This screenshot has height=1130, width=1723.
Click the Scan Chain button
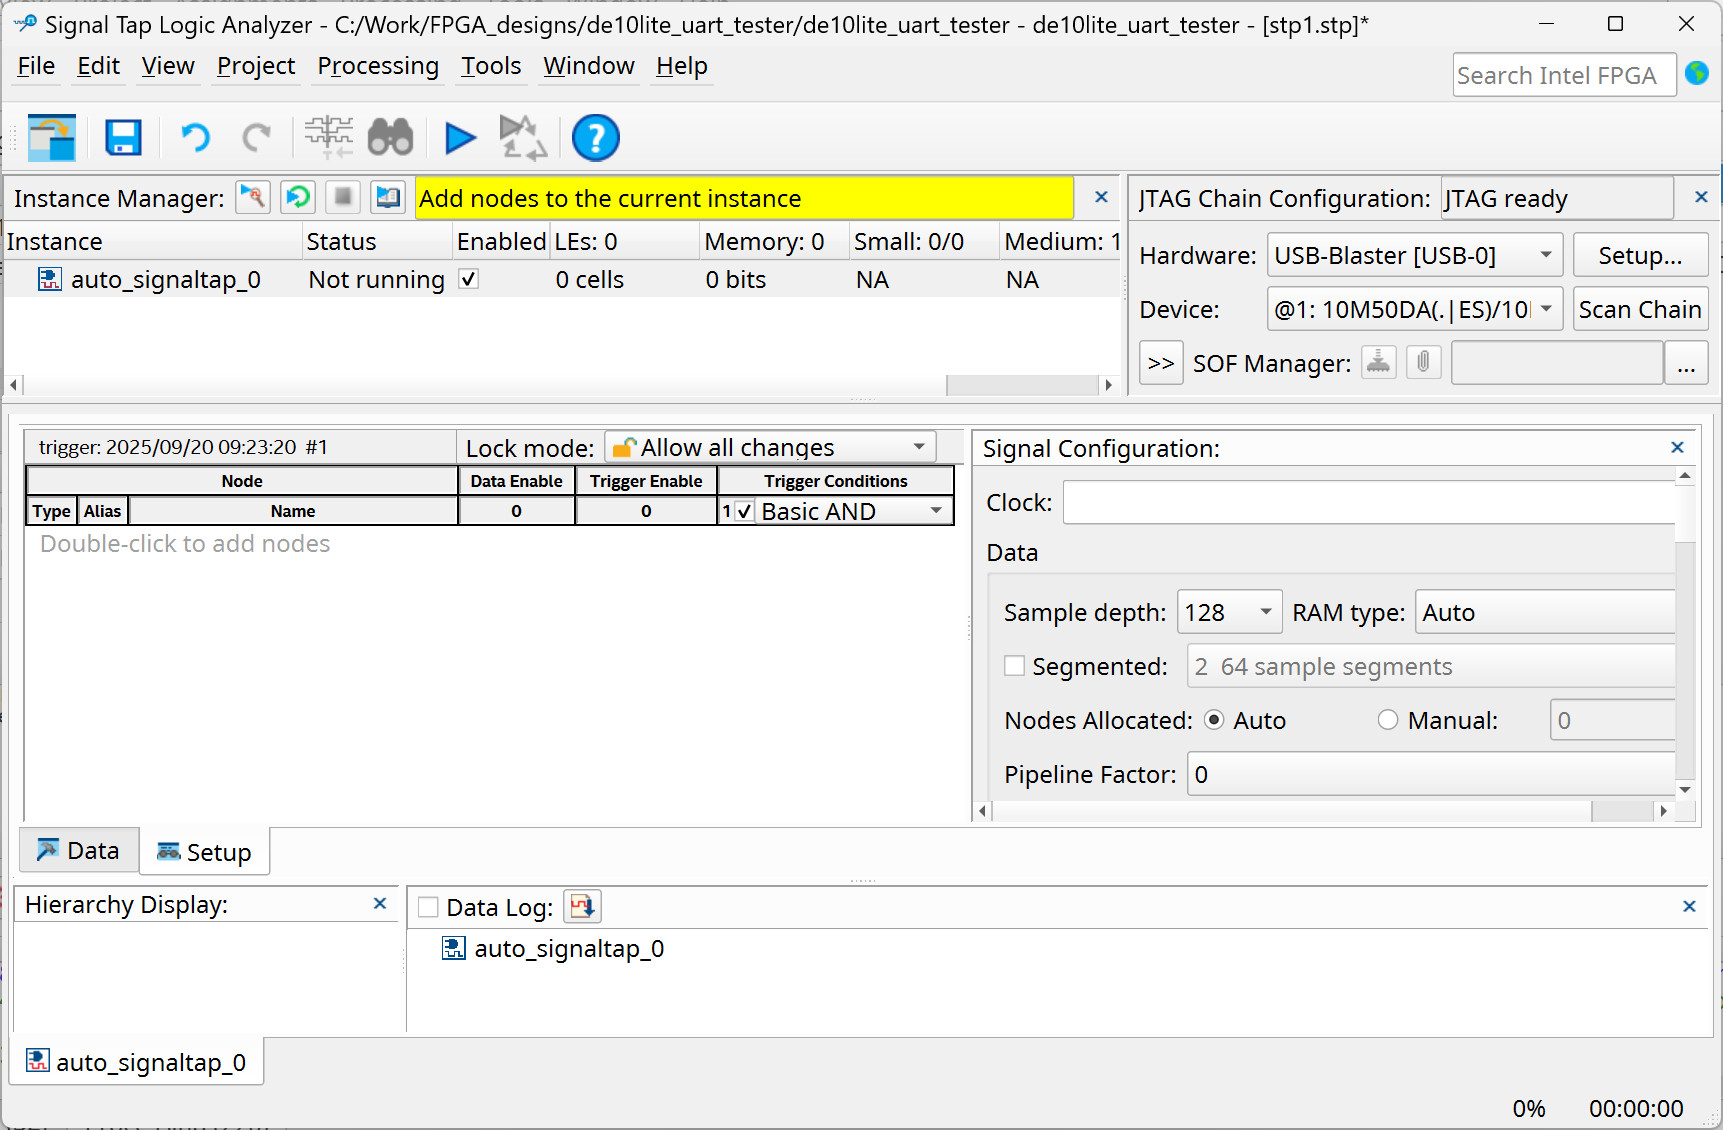[1639, 310]
